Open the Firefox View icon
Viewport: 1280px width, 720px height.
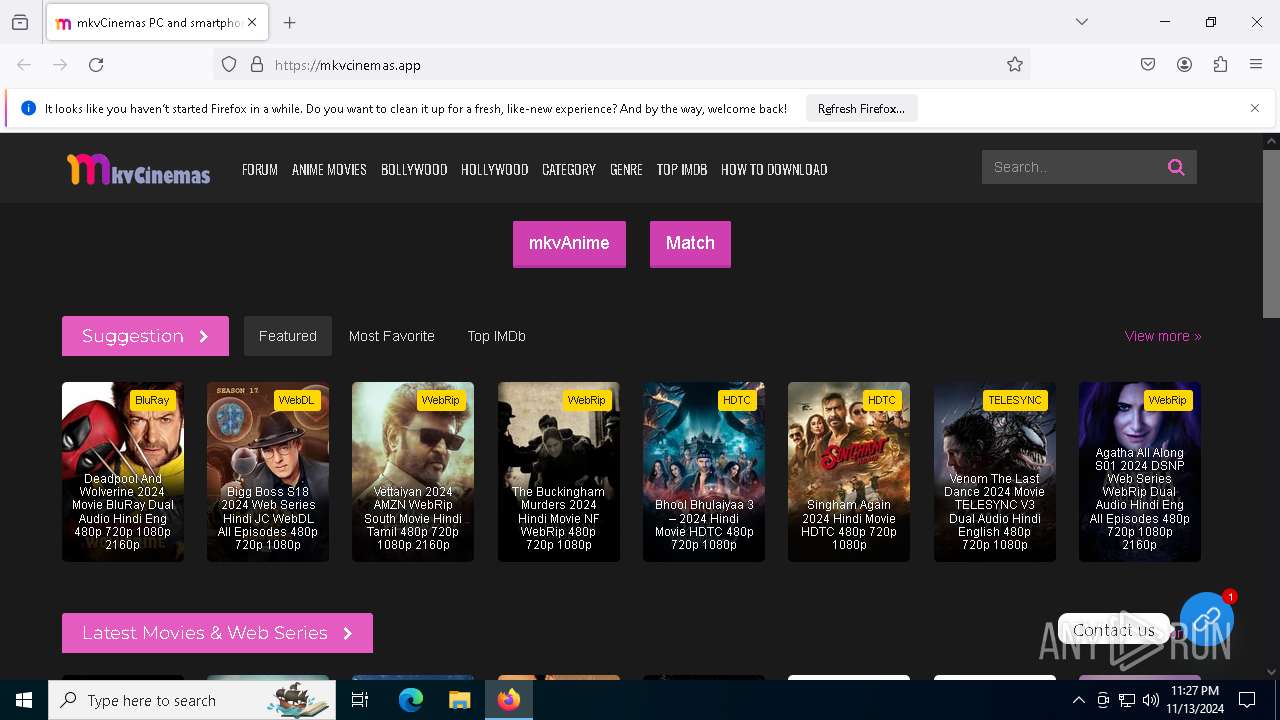20,22
